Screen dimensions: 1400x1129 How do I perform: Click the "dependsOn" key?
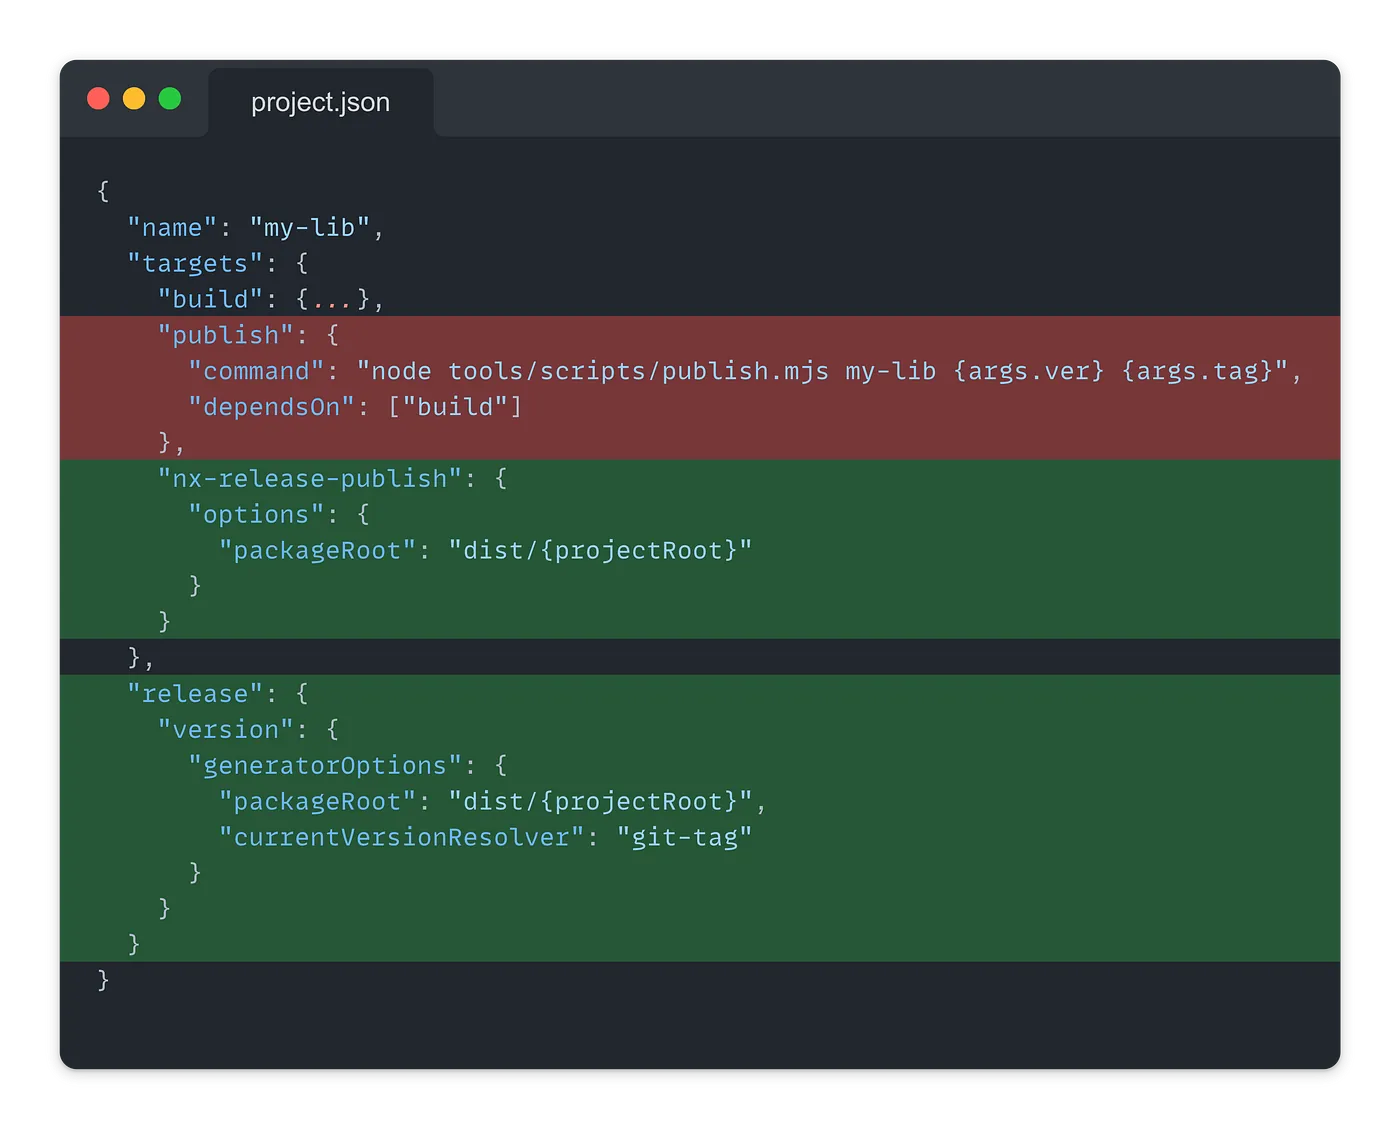pyautogui.click(x=271, y=407)
